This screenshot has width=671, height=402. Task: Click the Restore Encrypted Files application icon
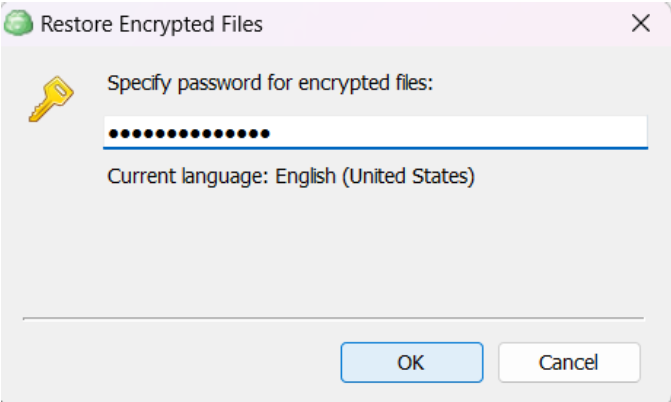(19, 25)
